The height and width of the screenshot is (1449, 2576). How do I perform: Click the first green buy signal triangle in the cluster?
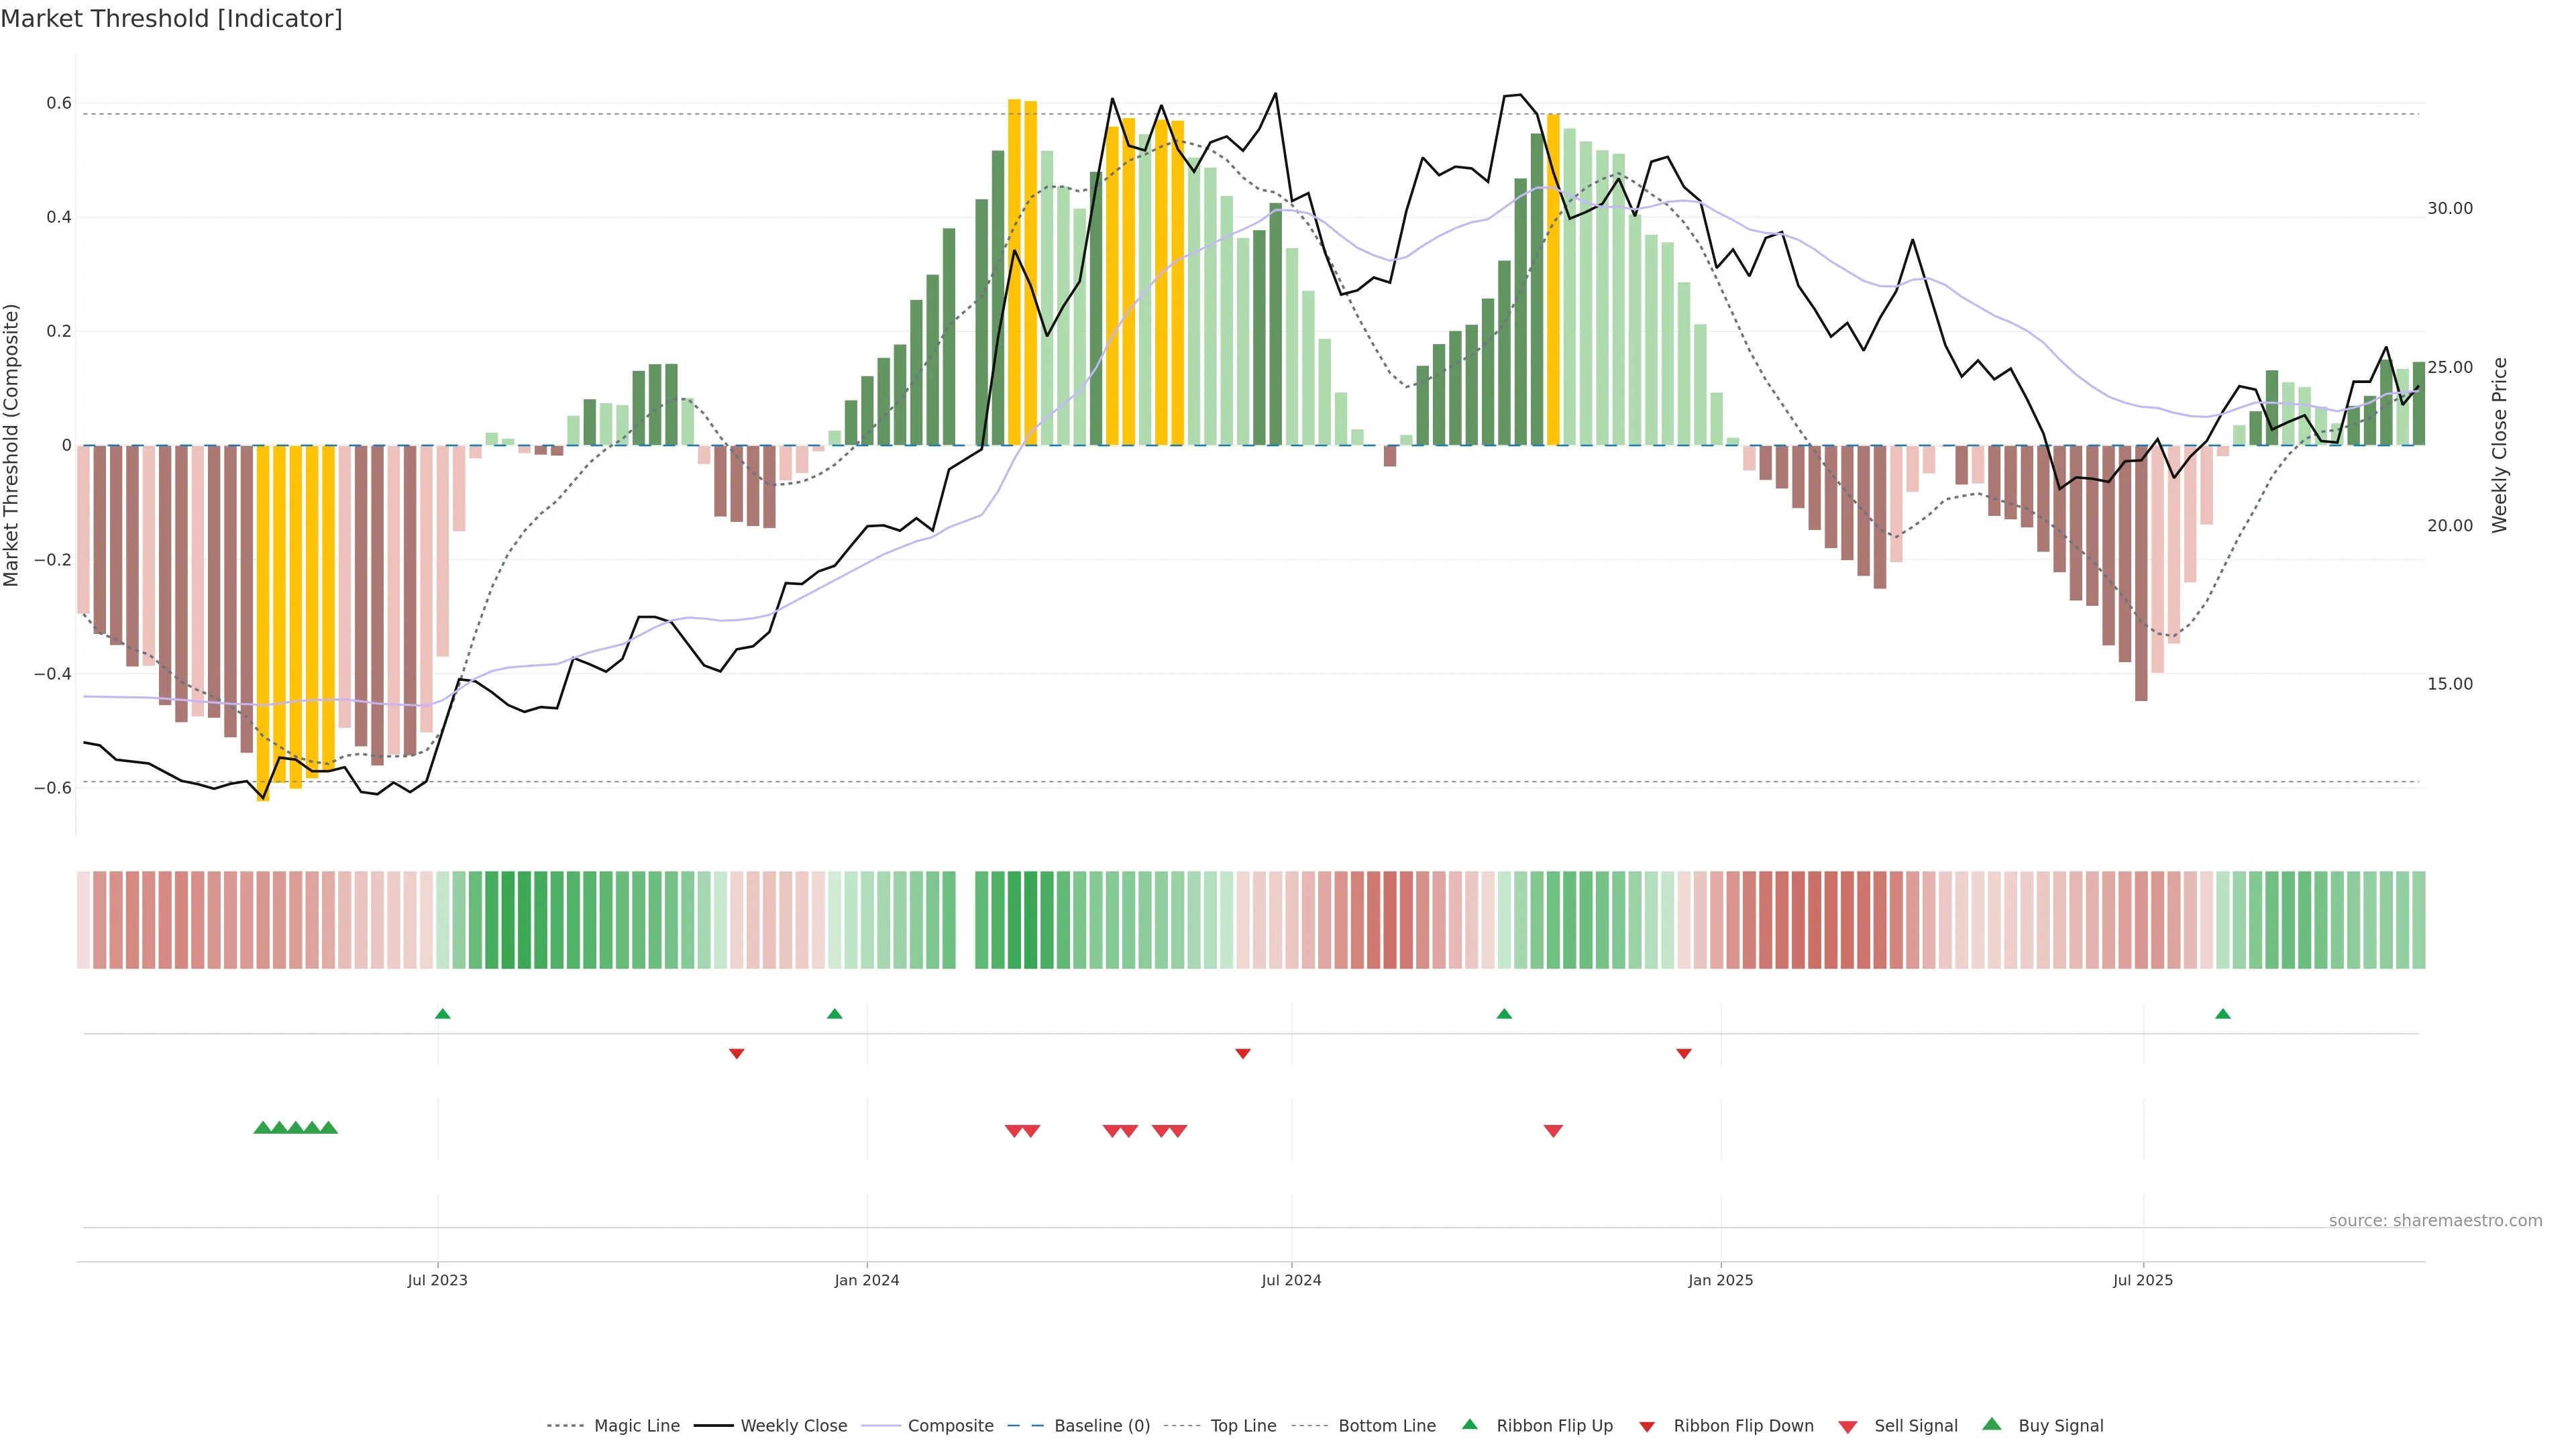[x=262, y=1128]
